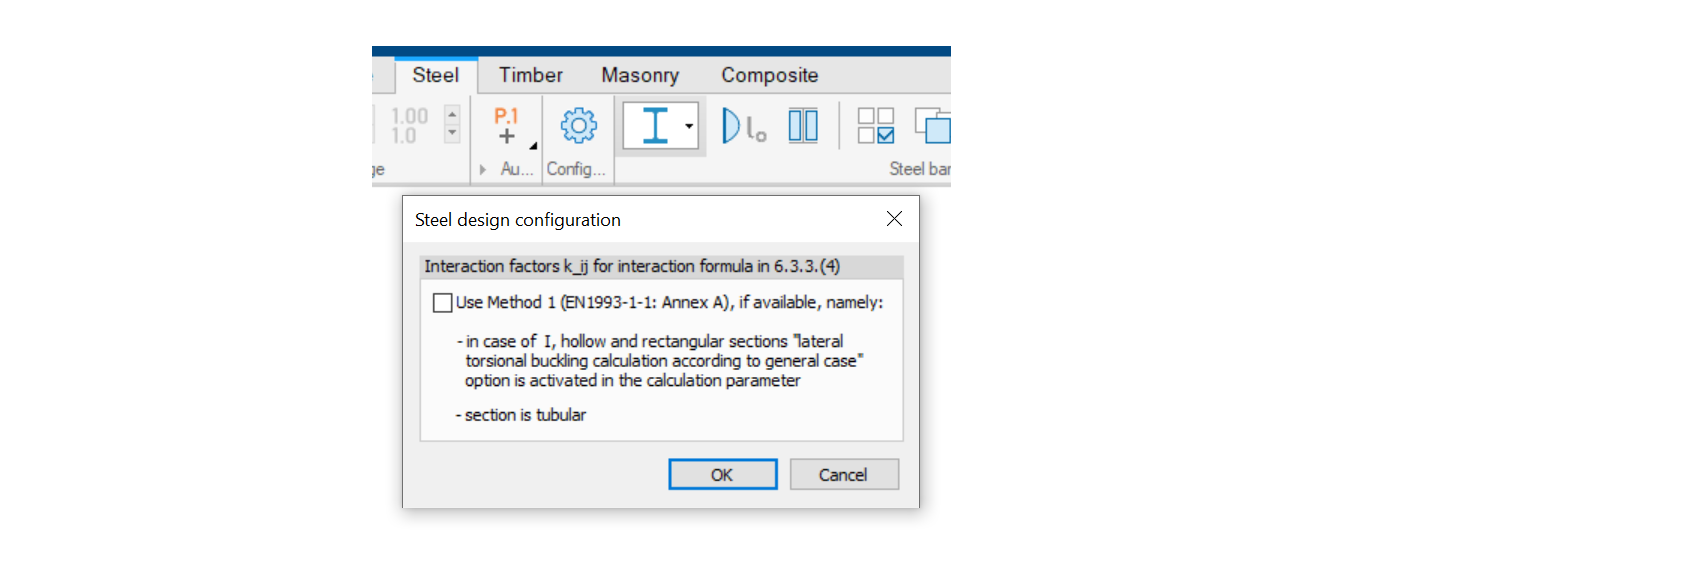This screenshot has height=577, width=1692.
Task: Decrease value with spinner down arrow
Action: click(x=452, y=134)
